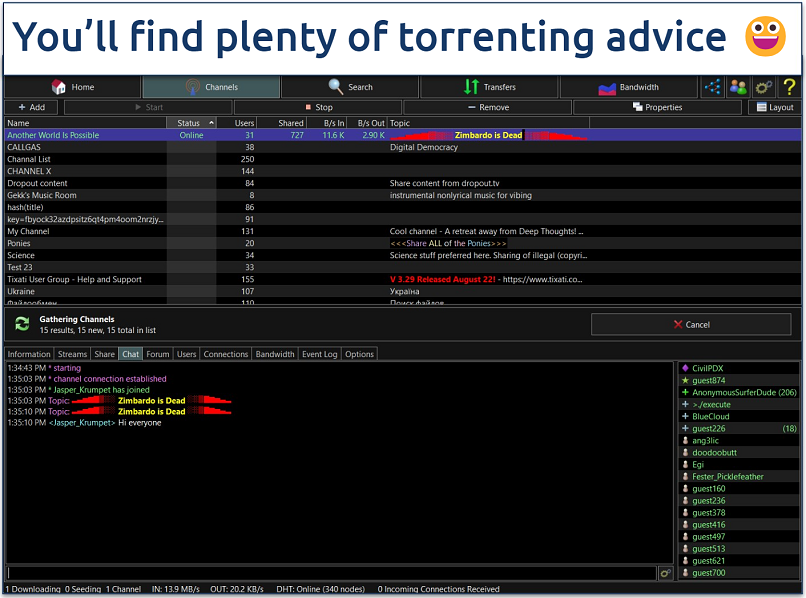The width and height of the screenshot is (806, 598).
Task: Click the friends/users group icon
Action: (738, 87)
